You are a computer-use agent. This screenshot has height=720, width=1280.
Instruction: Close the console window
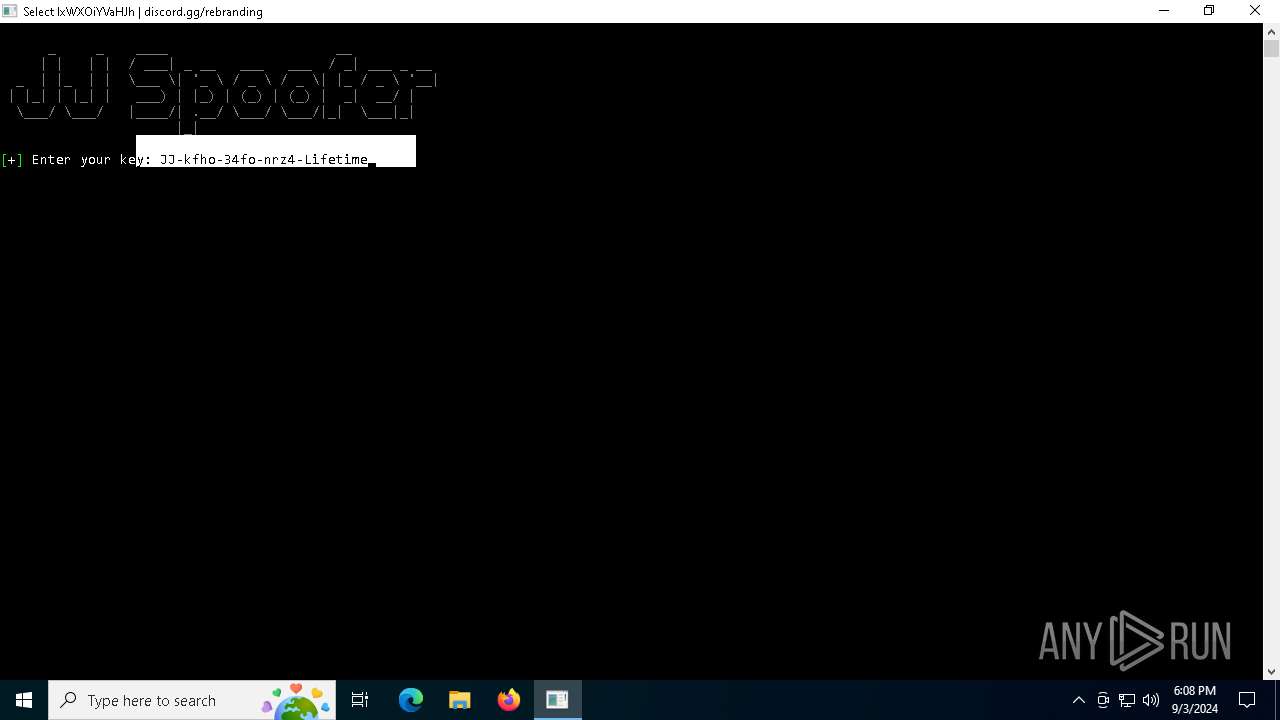coord(1255,11)
